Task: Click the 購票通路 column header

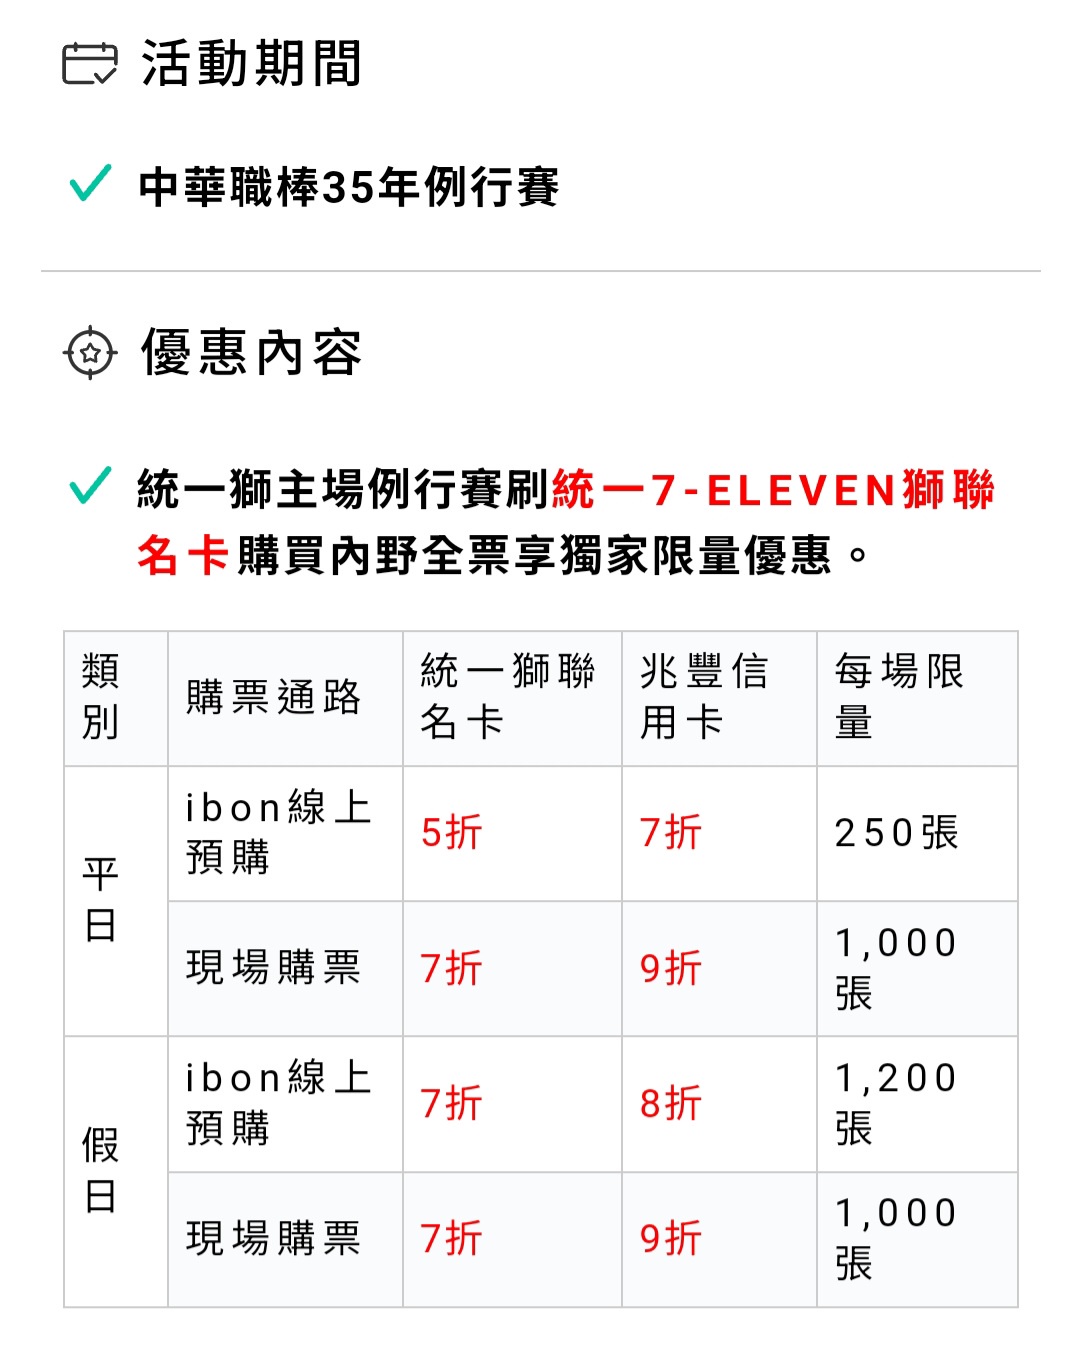Action: tap(285, 698)
